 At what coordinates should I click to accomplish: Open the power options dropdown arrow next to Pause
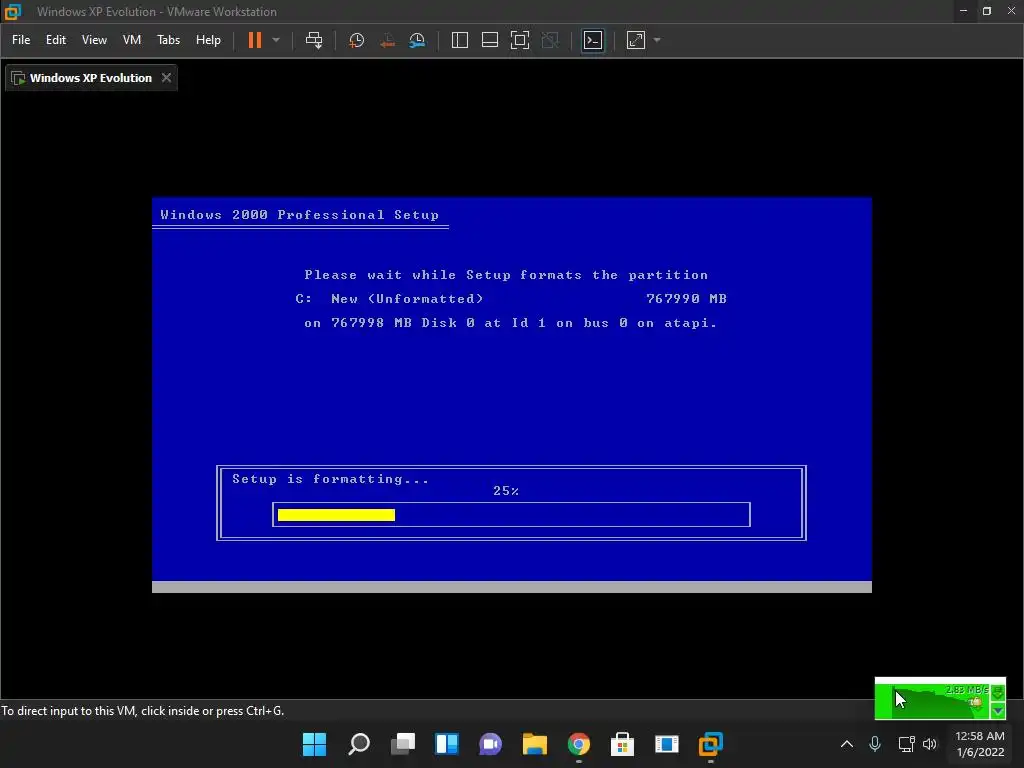pyautogui.click(x=276, y=40)
